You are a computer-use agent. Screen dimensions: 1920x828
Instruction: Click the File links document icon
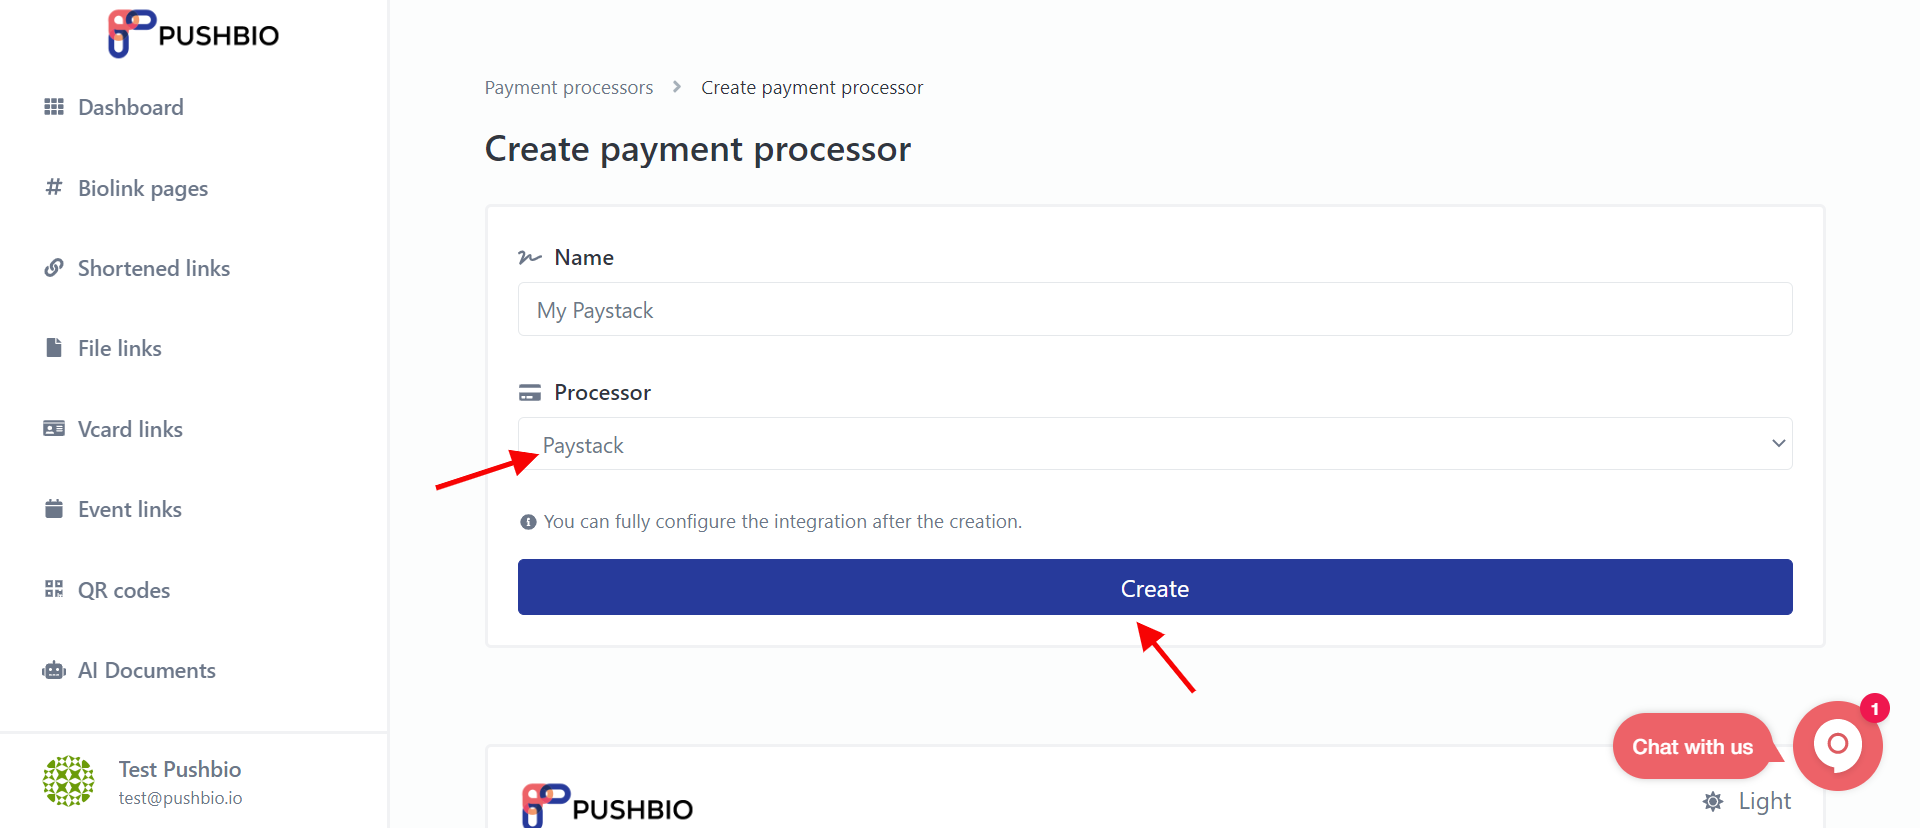tap(54, 348)
